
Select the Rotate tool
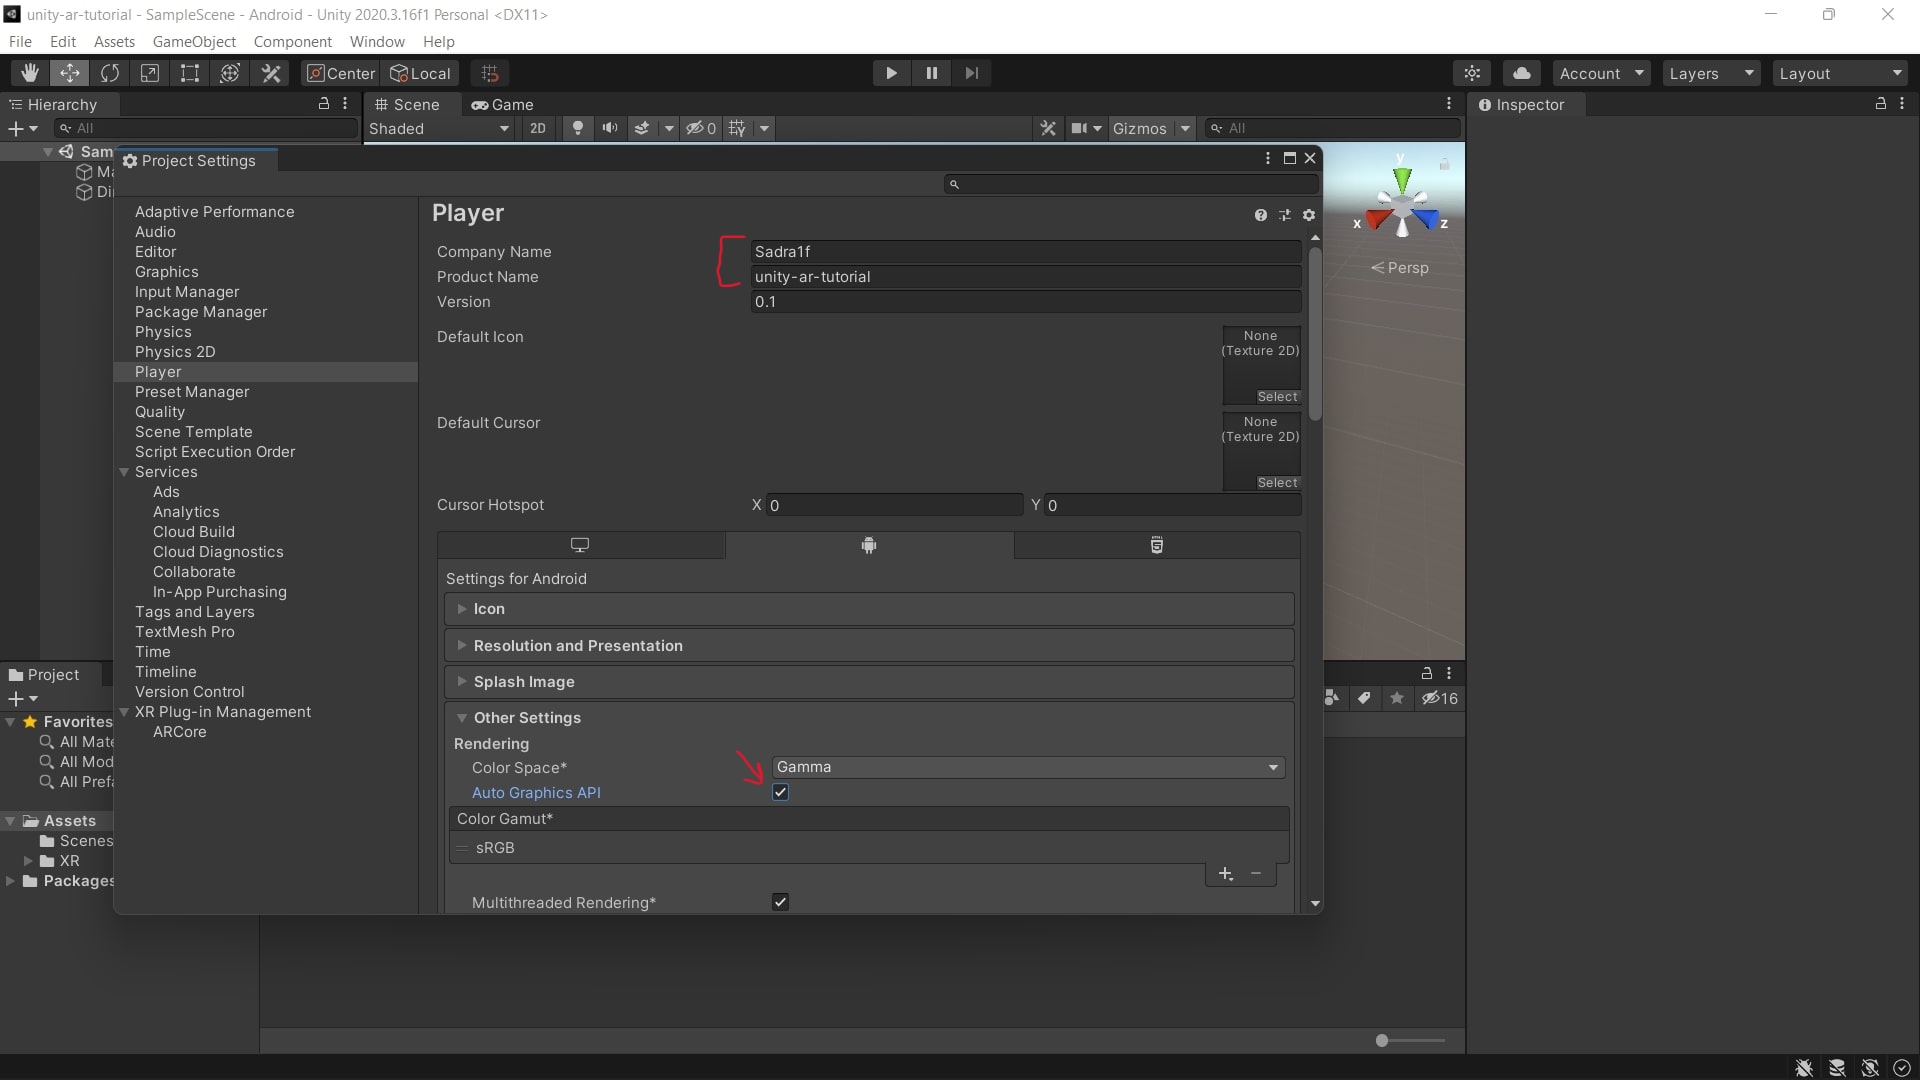[110, 73]
